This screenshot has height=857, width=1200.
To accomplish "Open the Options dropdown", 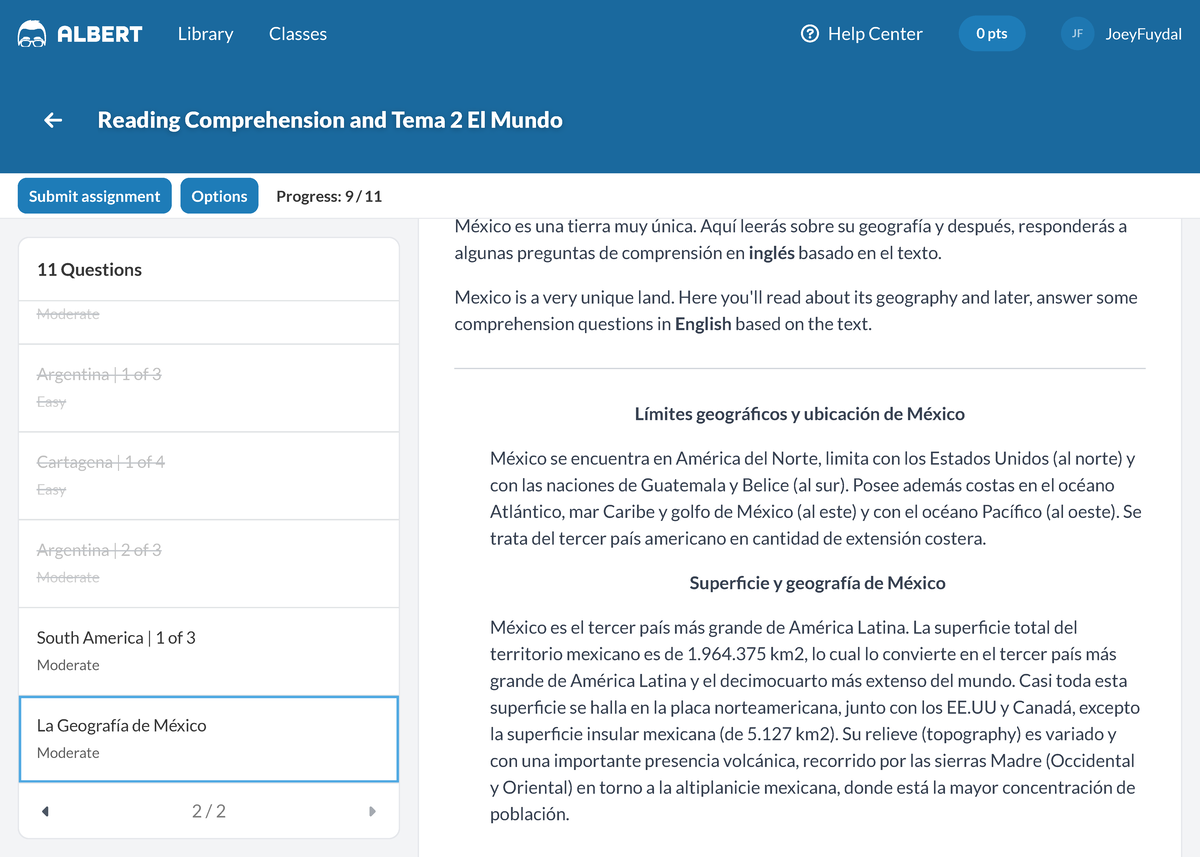I will point(219,196).
